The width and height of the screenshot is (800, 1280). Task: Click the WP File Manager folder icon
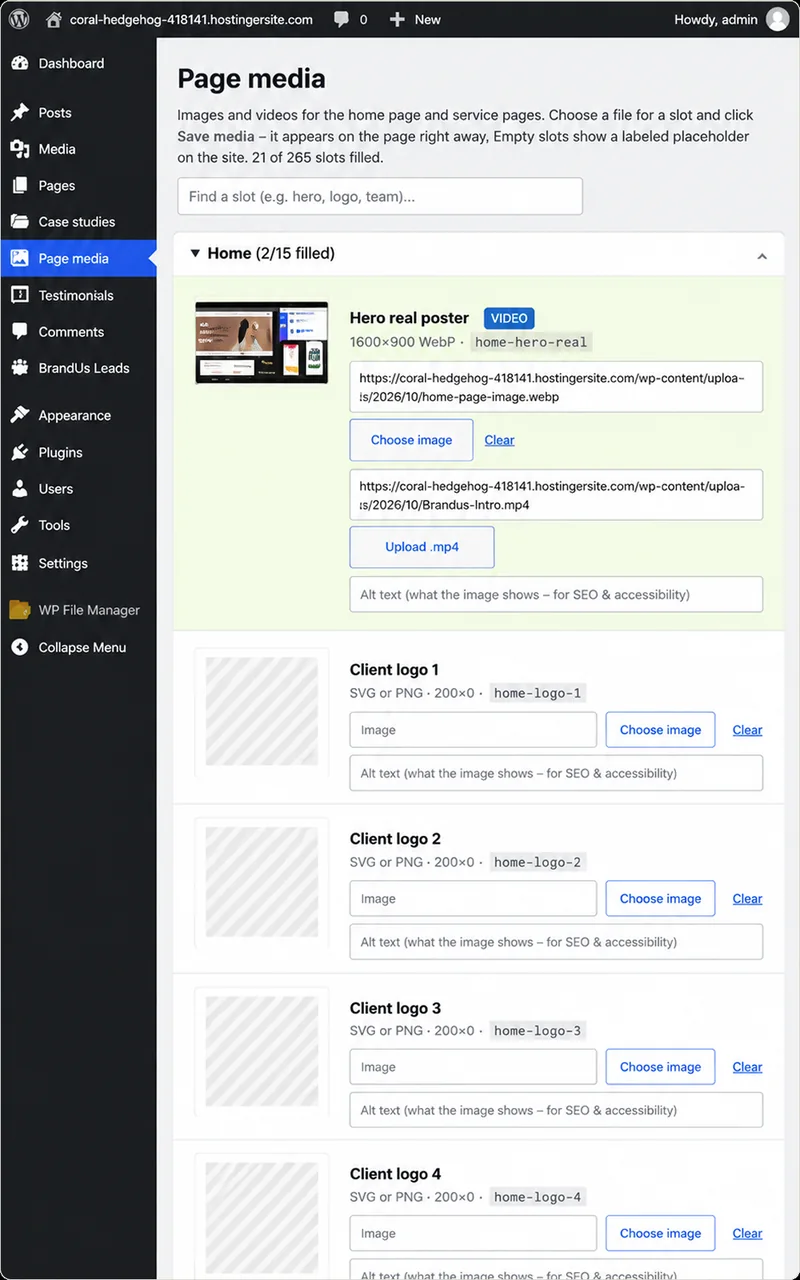pos(20,610)
